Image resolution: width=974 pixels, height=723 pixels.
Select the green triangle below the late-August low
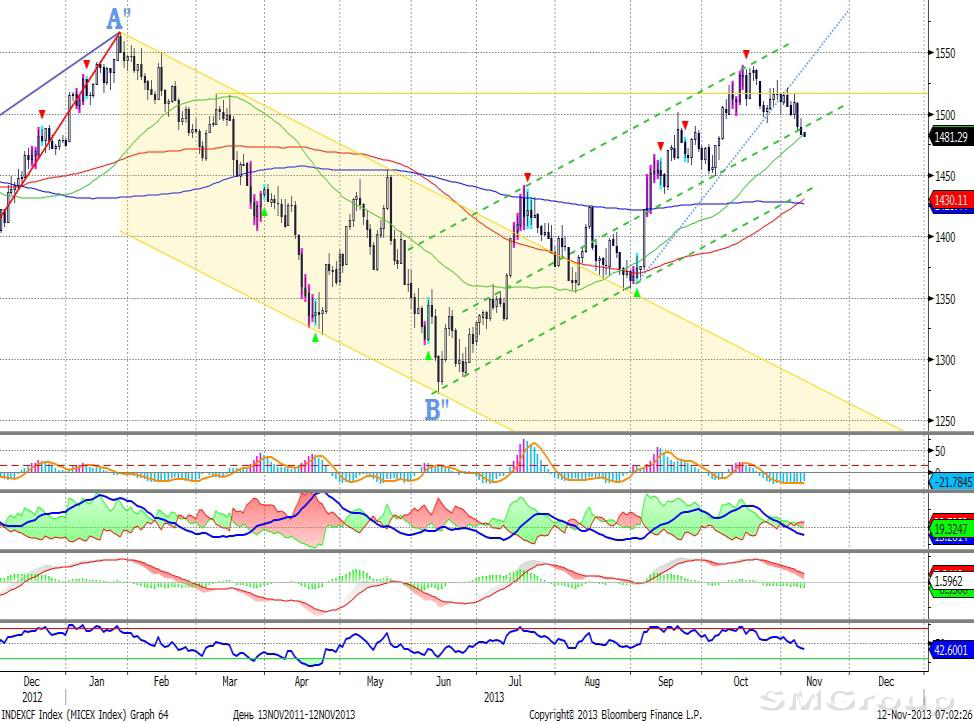click(x=637, y=293)
